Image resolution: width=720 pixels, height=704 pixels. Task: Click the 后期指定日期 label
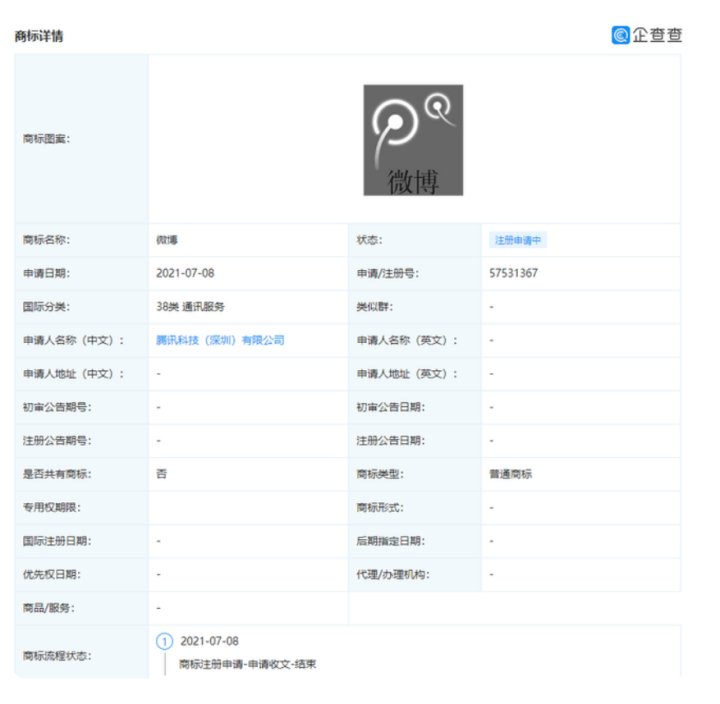391,541
